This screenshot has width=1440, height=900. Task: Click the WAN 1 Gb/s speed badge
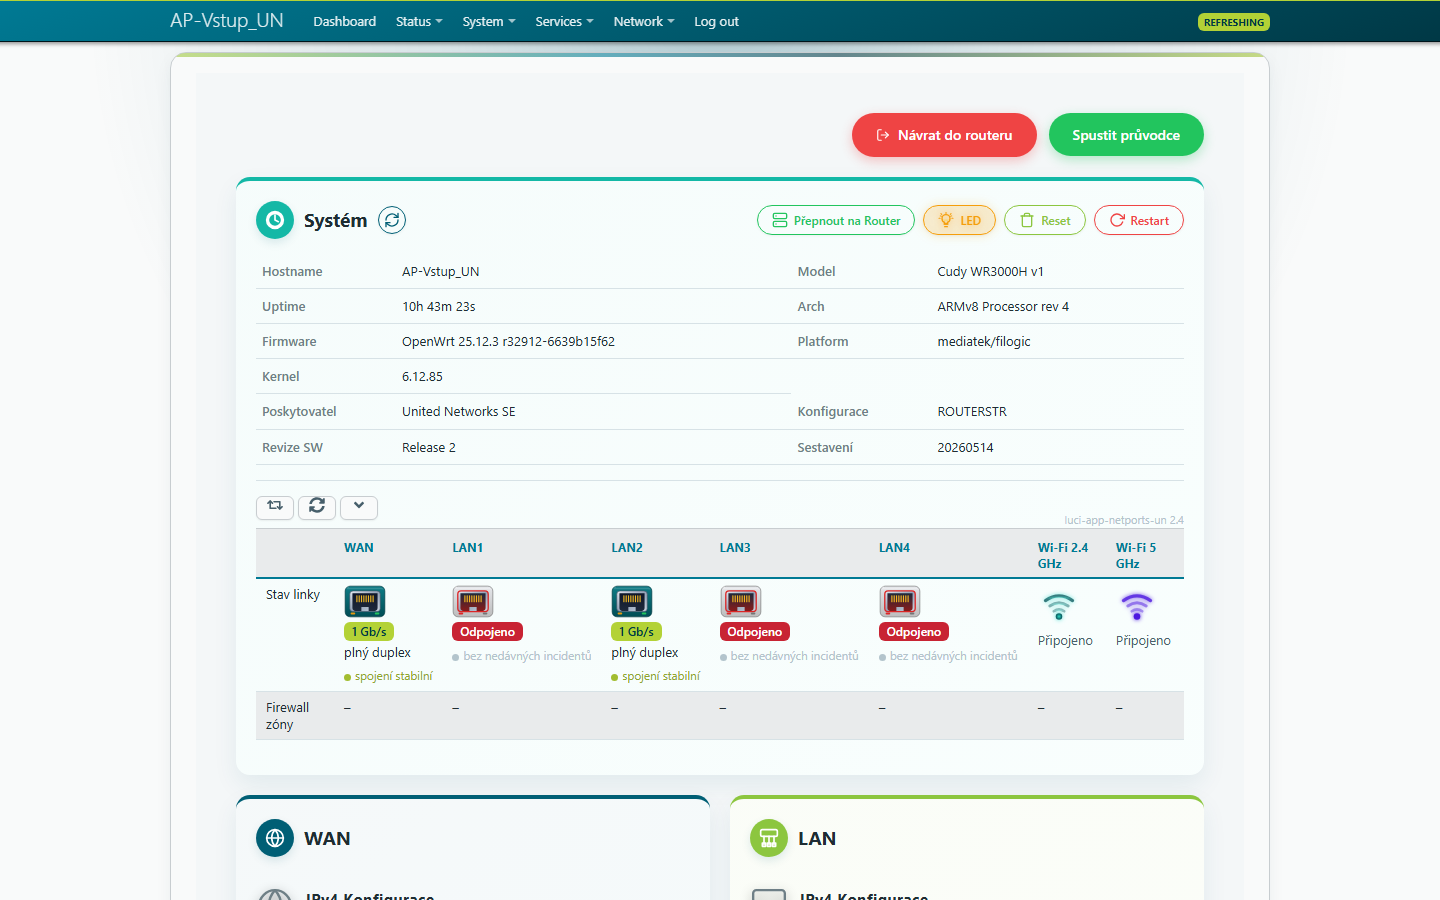(x=369, y=631)
